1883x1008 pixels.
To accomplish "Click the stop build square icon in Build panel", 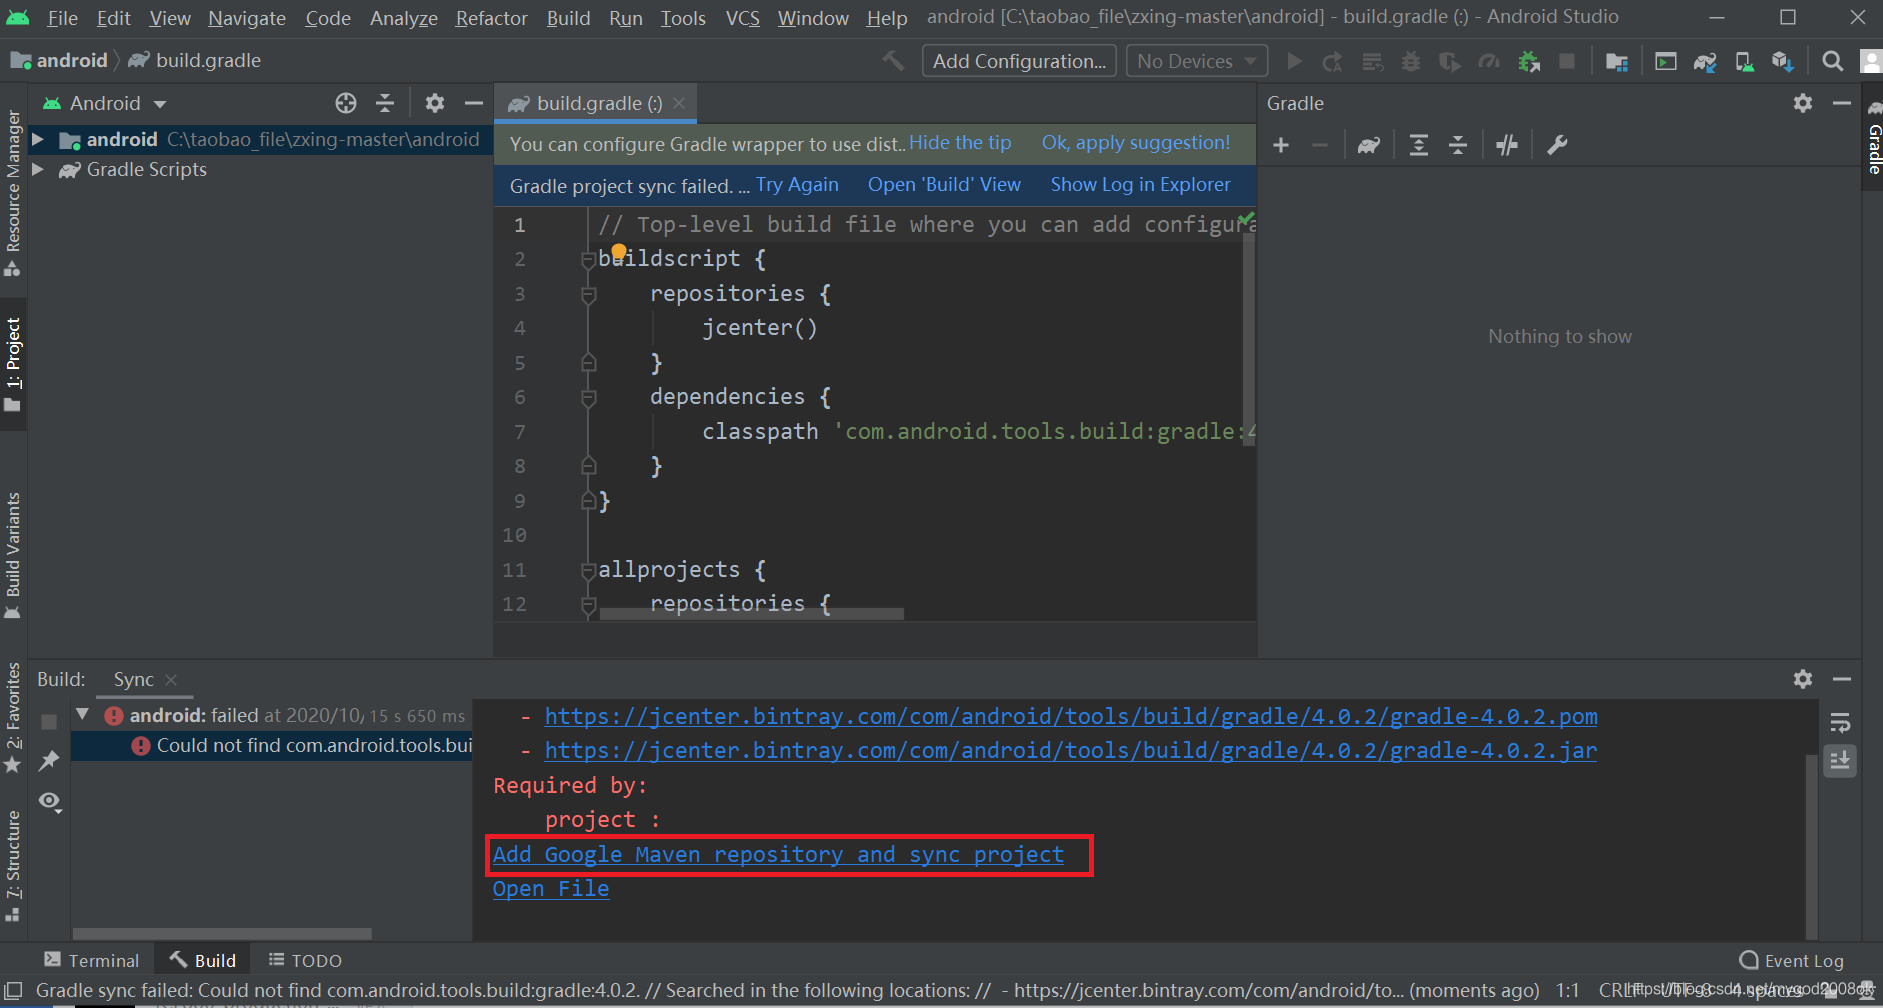I will tap(49, 721).
